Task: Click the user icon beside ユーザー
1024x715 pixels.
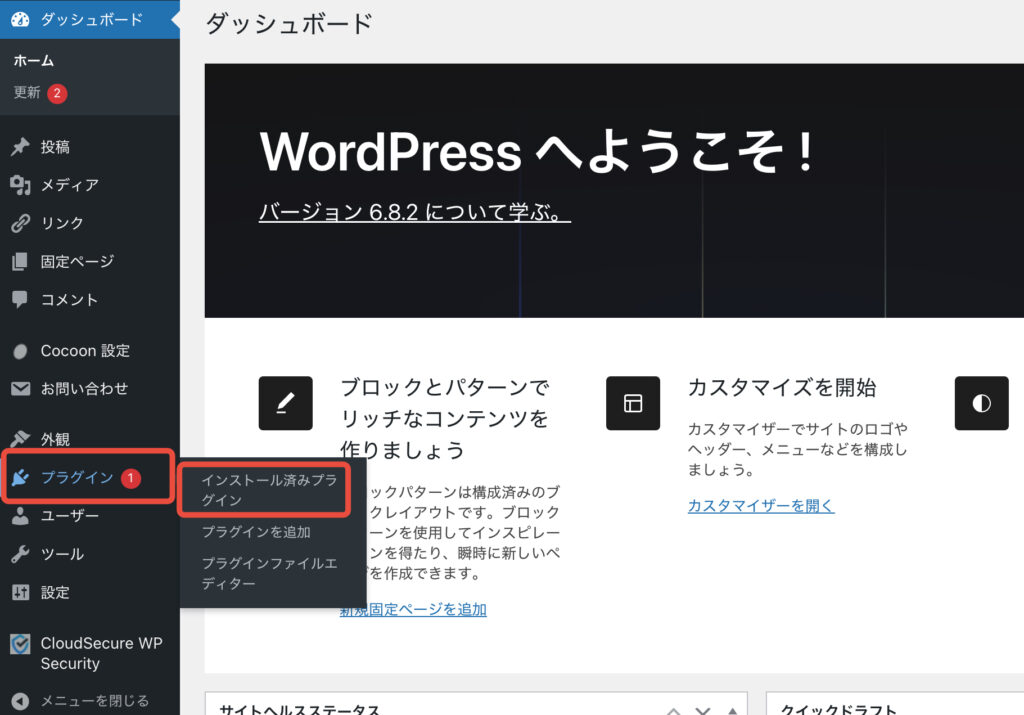Action: coord(20,516)
